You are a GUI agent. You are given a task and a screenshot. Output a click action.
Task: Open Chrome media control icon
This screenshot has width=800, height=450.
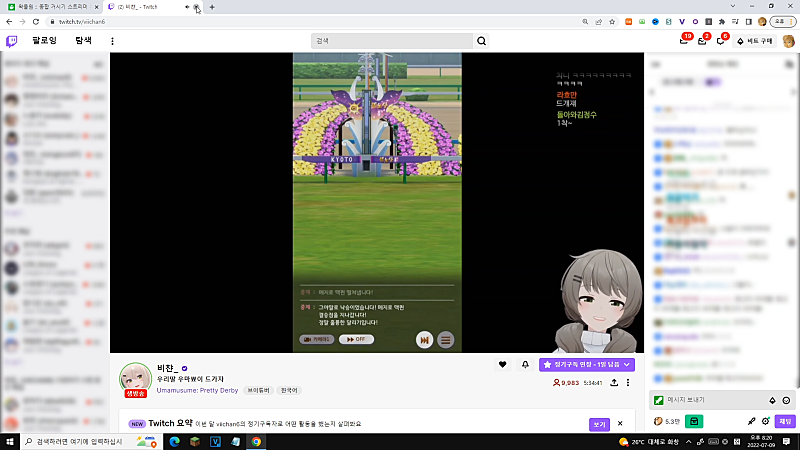click(735, 22)
